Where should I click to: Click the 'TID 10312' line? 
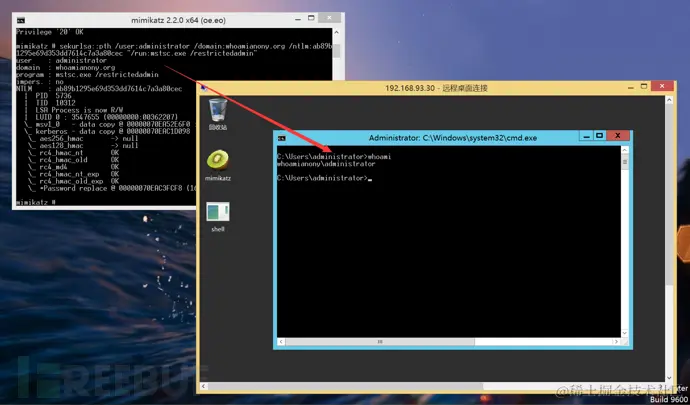(x=55, y=103)
